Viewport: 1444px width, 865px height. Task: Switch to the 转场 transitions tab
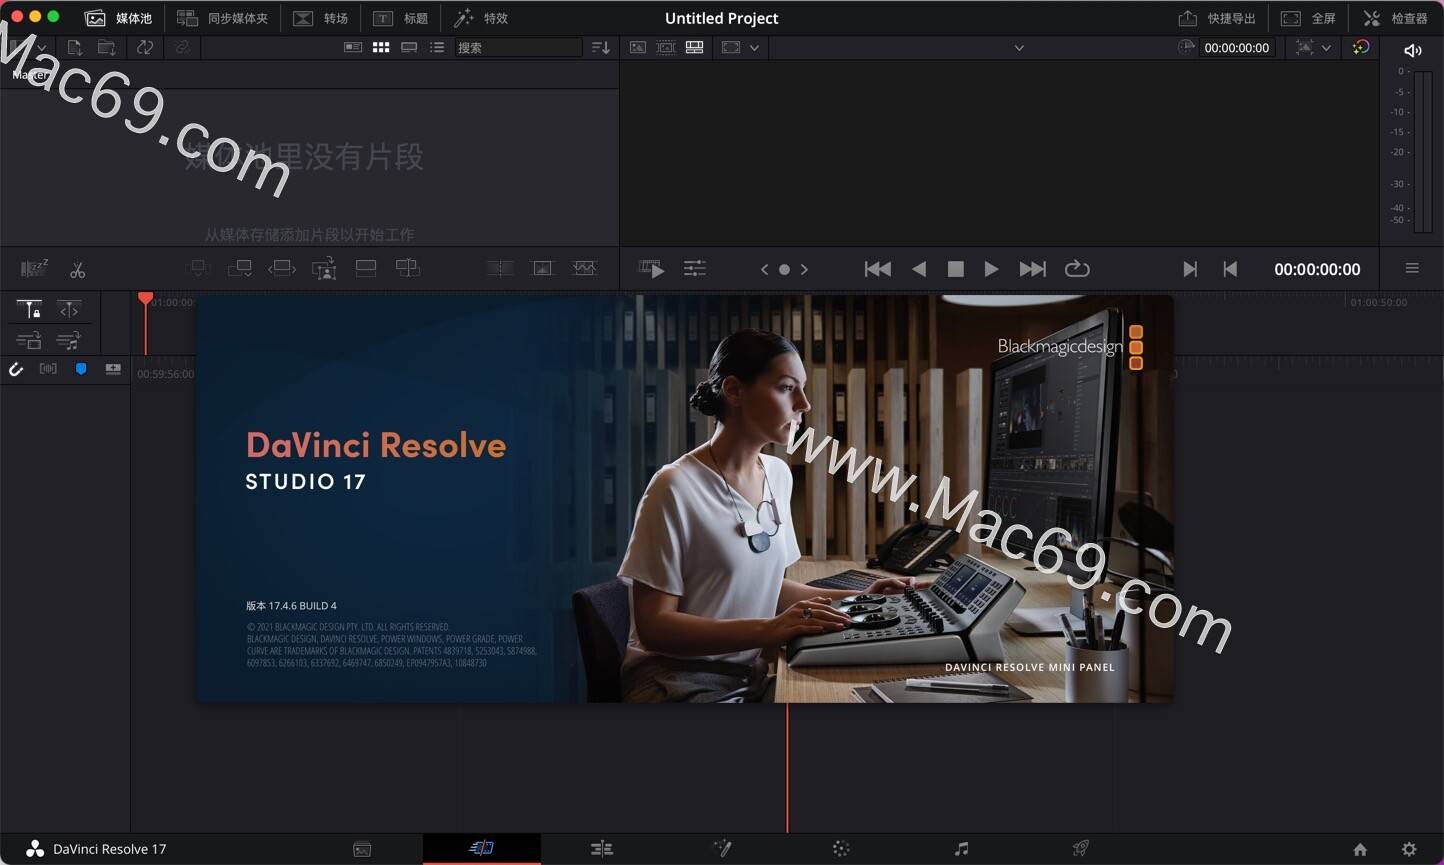click(x=320, y=18)
